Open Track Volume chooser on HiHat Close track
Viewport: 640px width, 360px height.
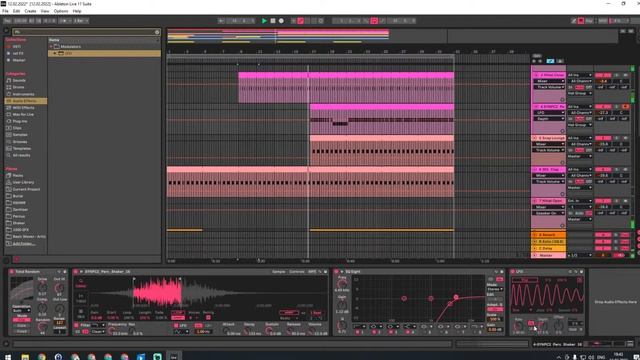[549, 87]
